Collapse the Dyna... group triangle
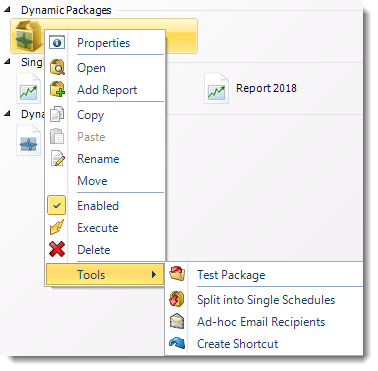 (x=7, y=114)
